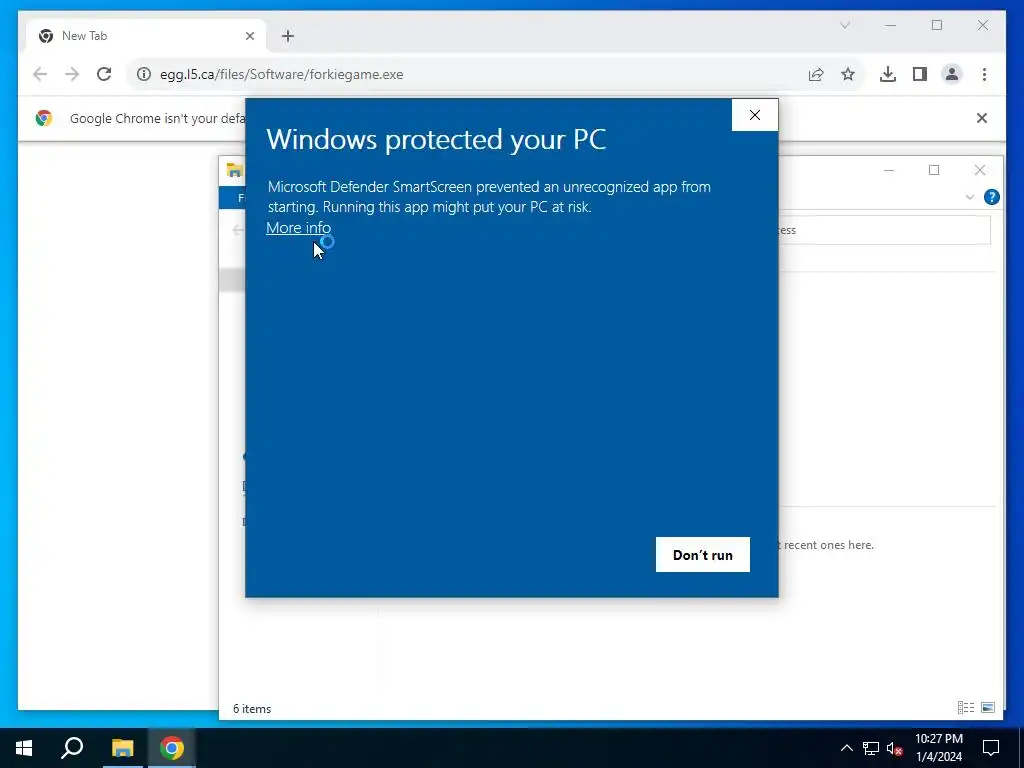Go back in Chrome history

tap(40, 74)
